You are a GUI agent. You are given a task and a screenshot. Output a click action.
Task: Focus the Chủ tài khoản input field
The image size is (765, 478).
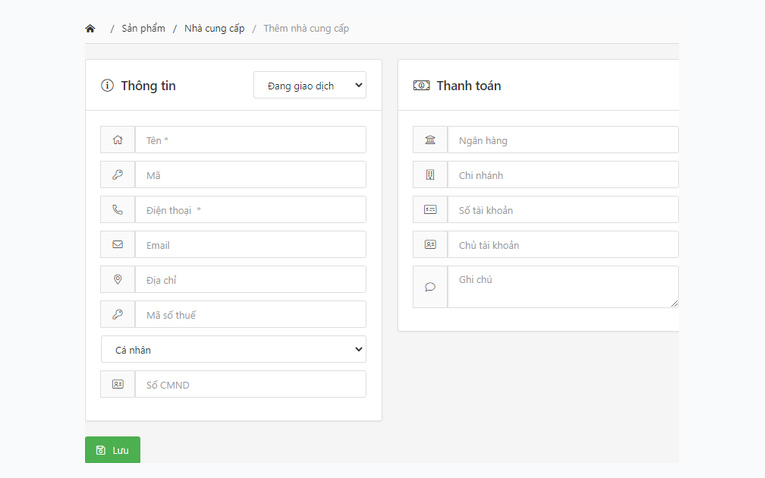(563, 244)
